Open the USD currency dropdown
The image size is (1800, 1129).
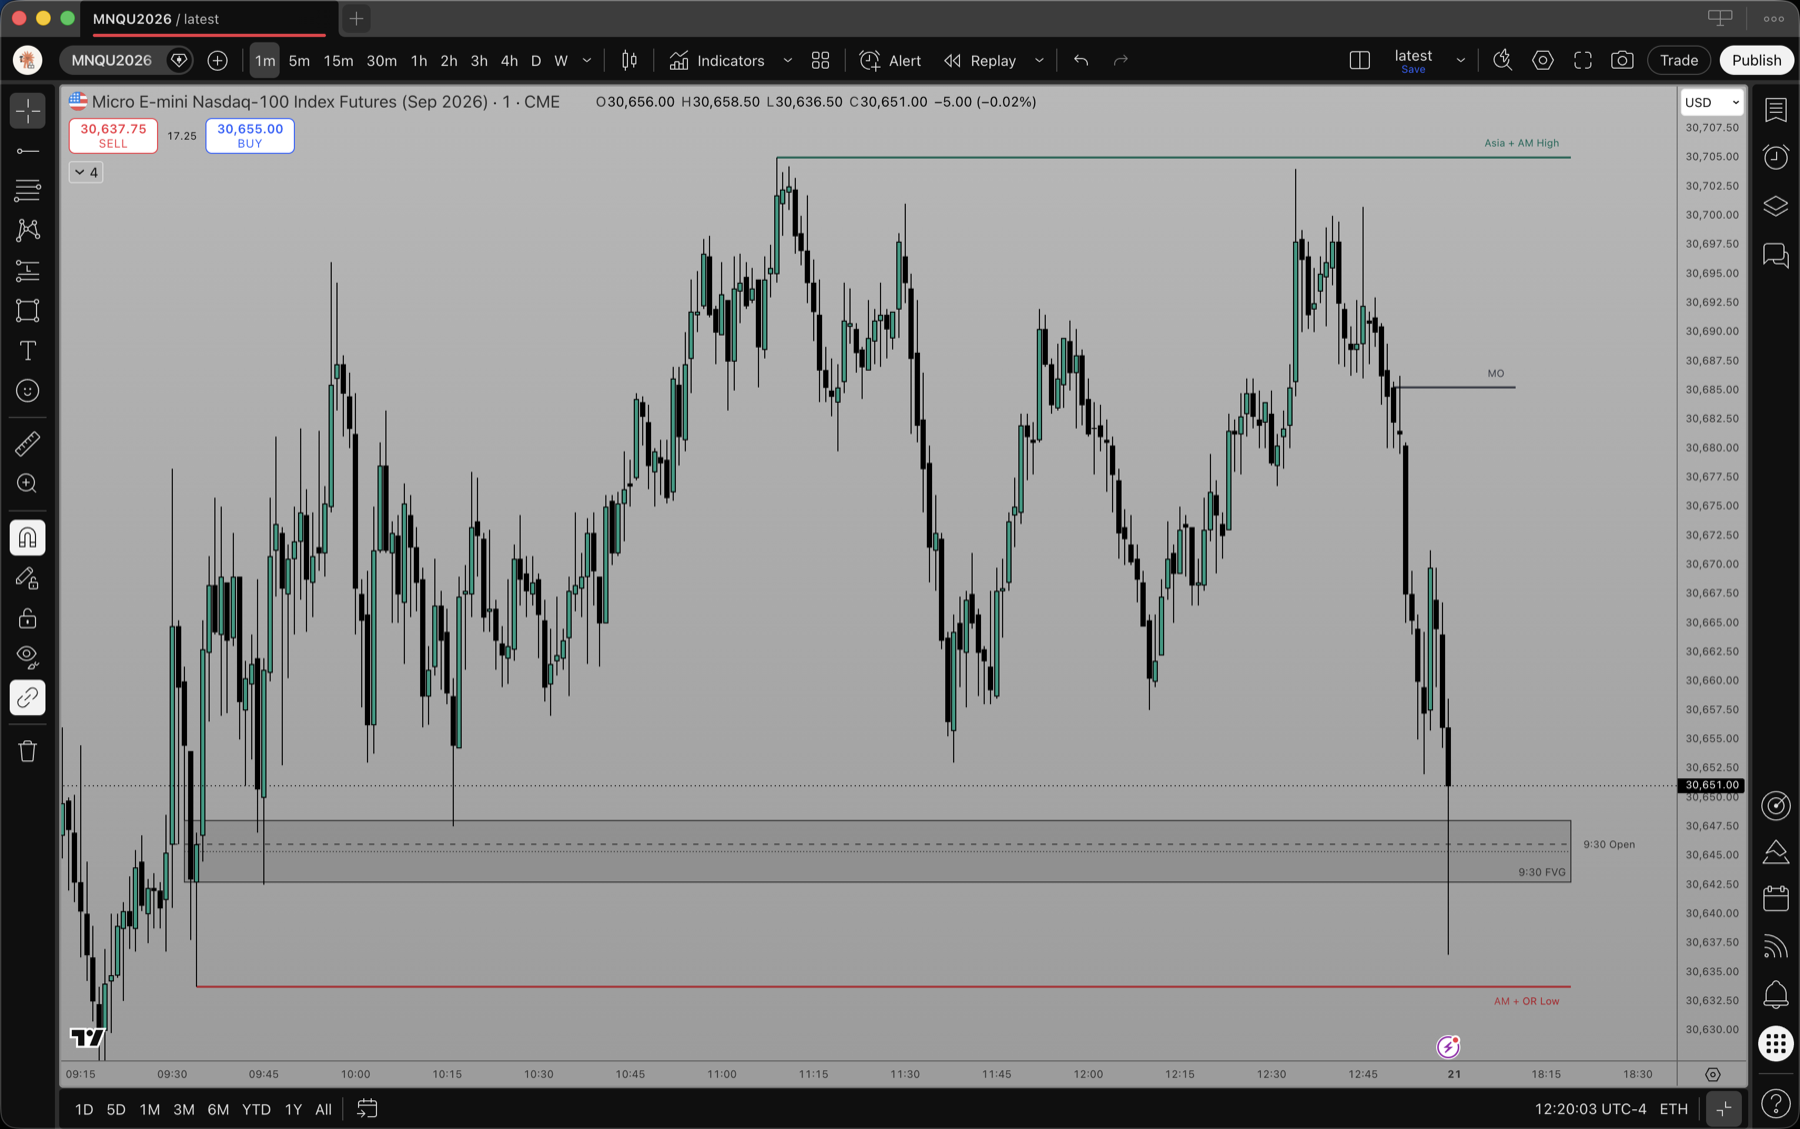tap(1712, 102)
